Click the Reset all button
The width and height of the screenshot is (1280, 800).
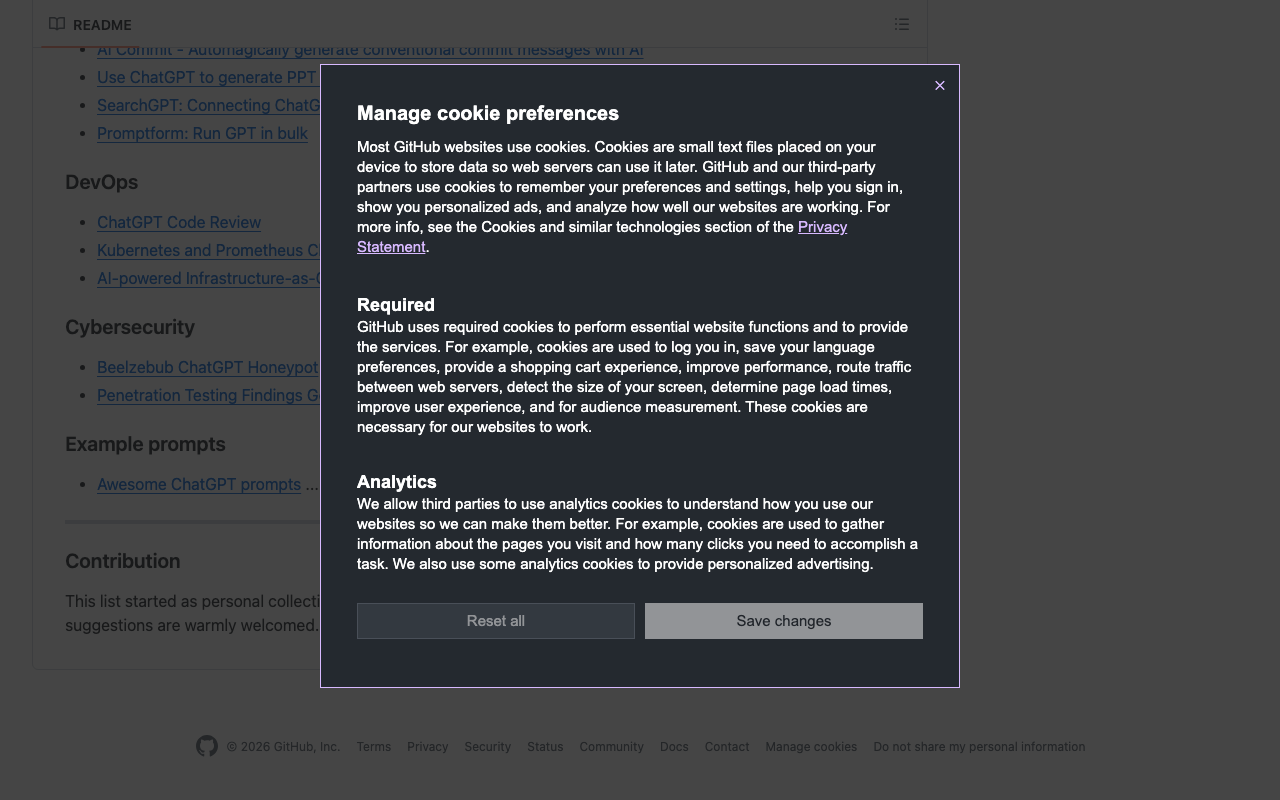tap(496, 621)
